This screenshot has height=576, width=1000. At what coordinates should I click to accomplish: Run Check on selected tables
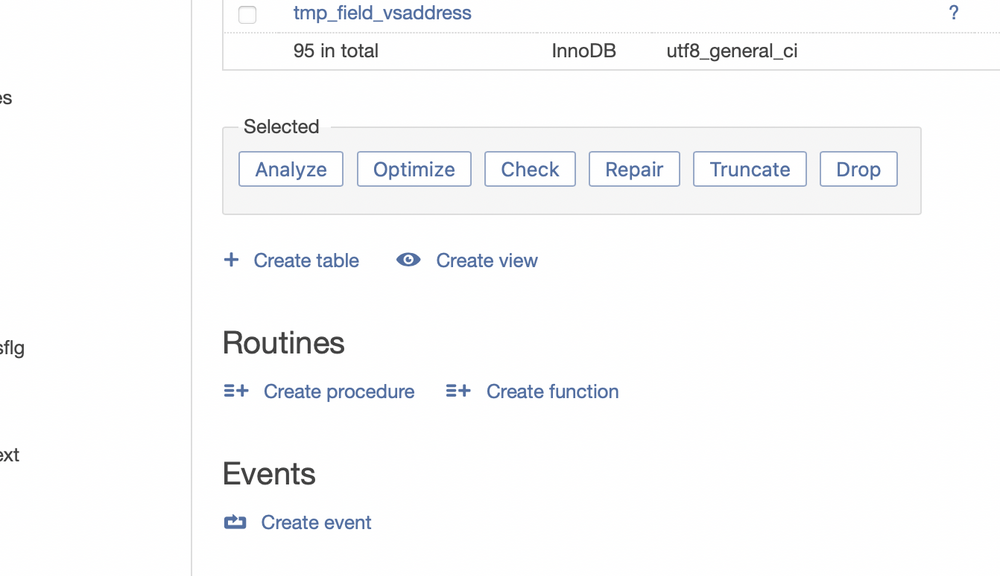(530, 169)
